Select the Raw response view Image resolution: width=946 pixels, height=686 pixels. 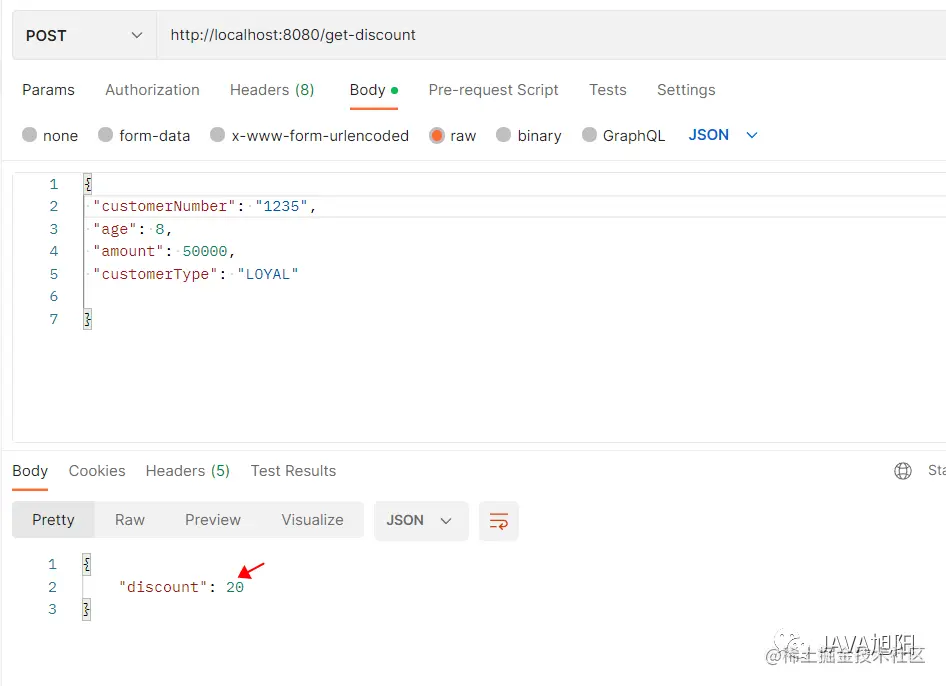click(x=130, y=520)
